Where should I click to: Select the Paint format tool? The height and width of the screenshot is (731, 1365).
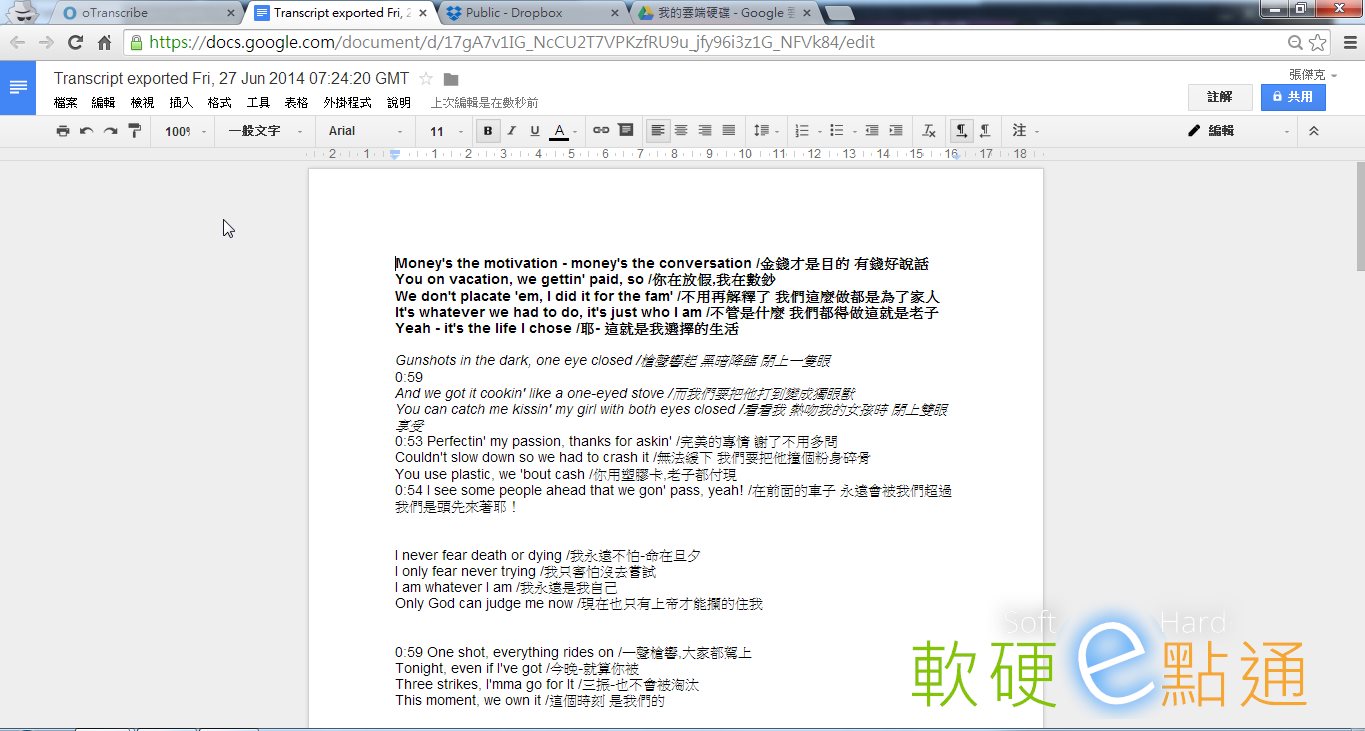pos(135,131)
